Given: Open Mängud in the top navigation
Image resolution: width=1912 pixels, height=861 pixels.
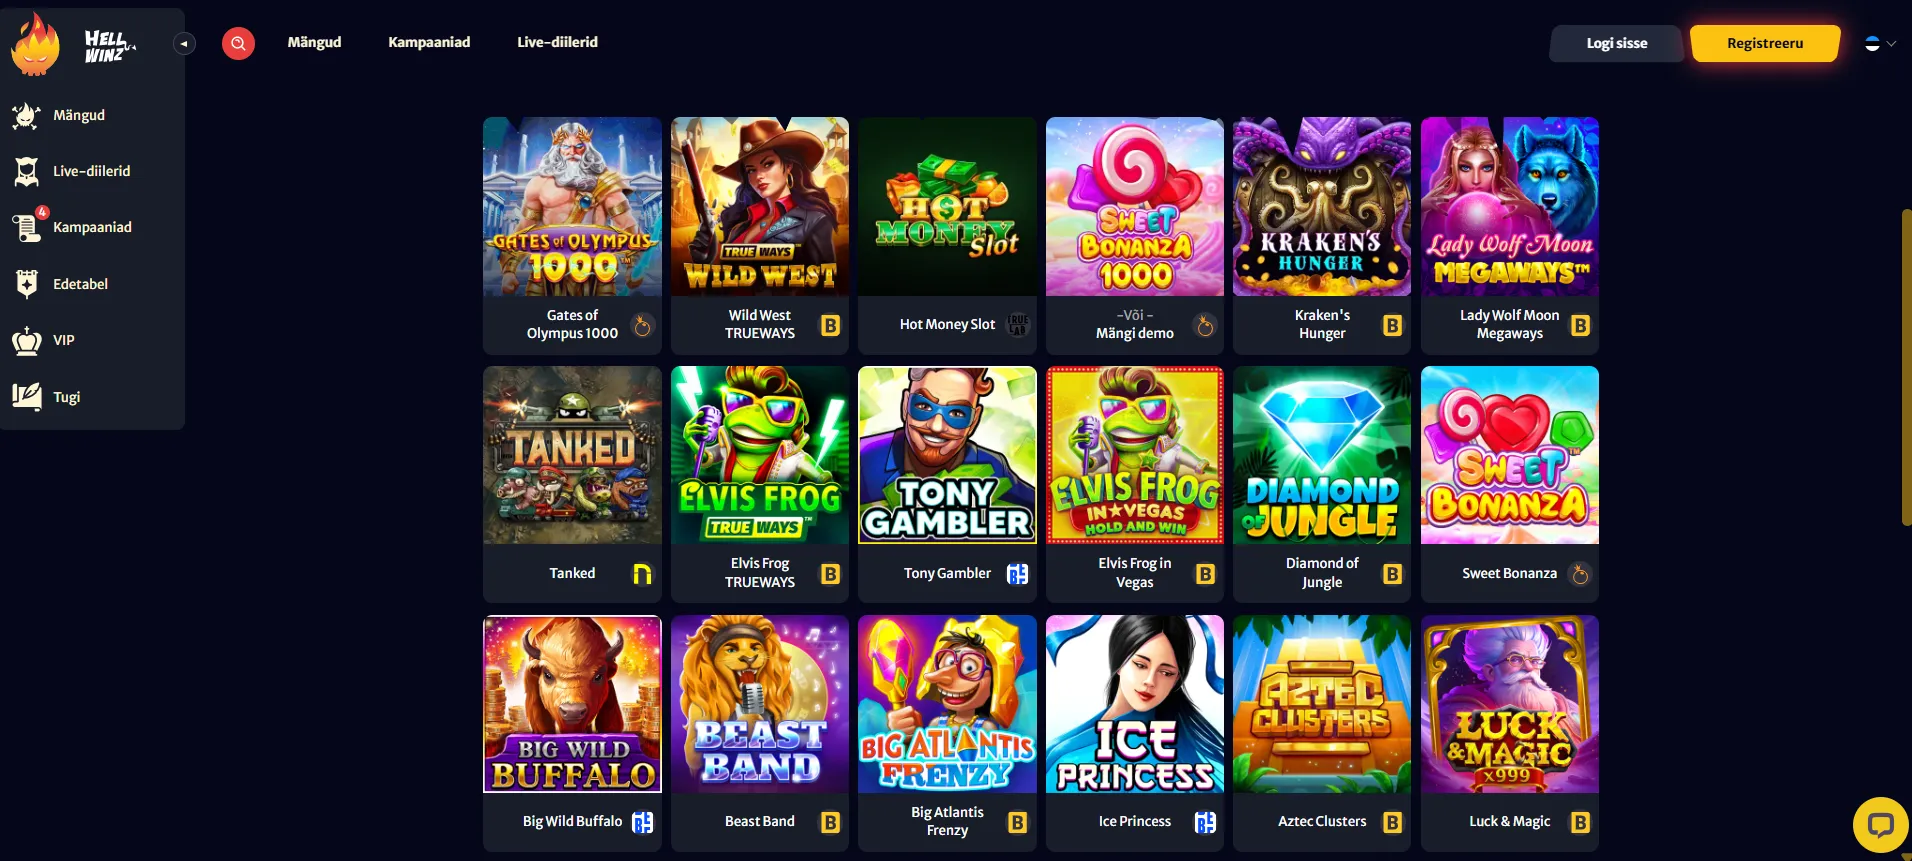Looking at the screenshot, I should click(x=314, y=42).
